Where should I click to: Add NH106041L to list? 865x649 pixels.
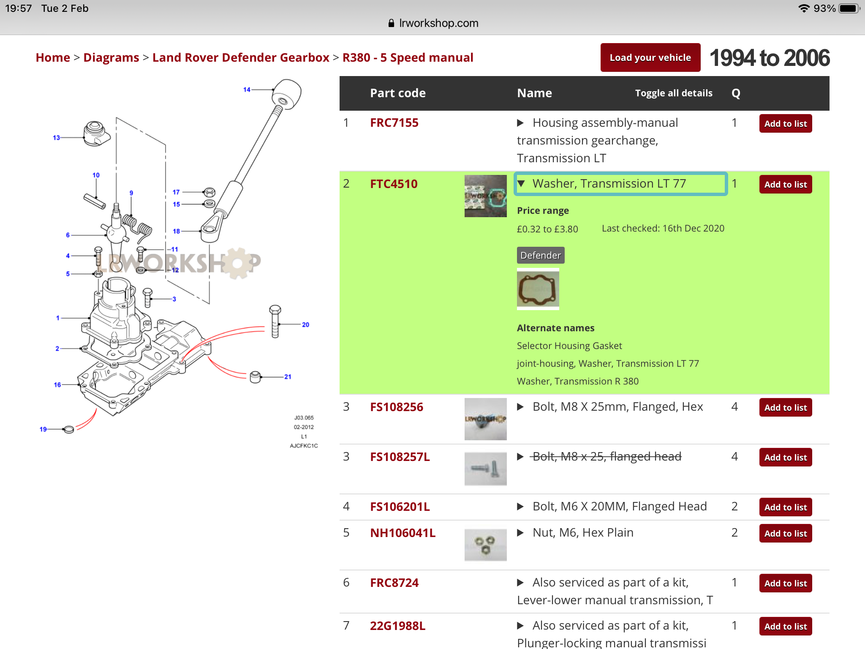(786, 534)
